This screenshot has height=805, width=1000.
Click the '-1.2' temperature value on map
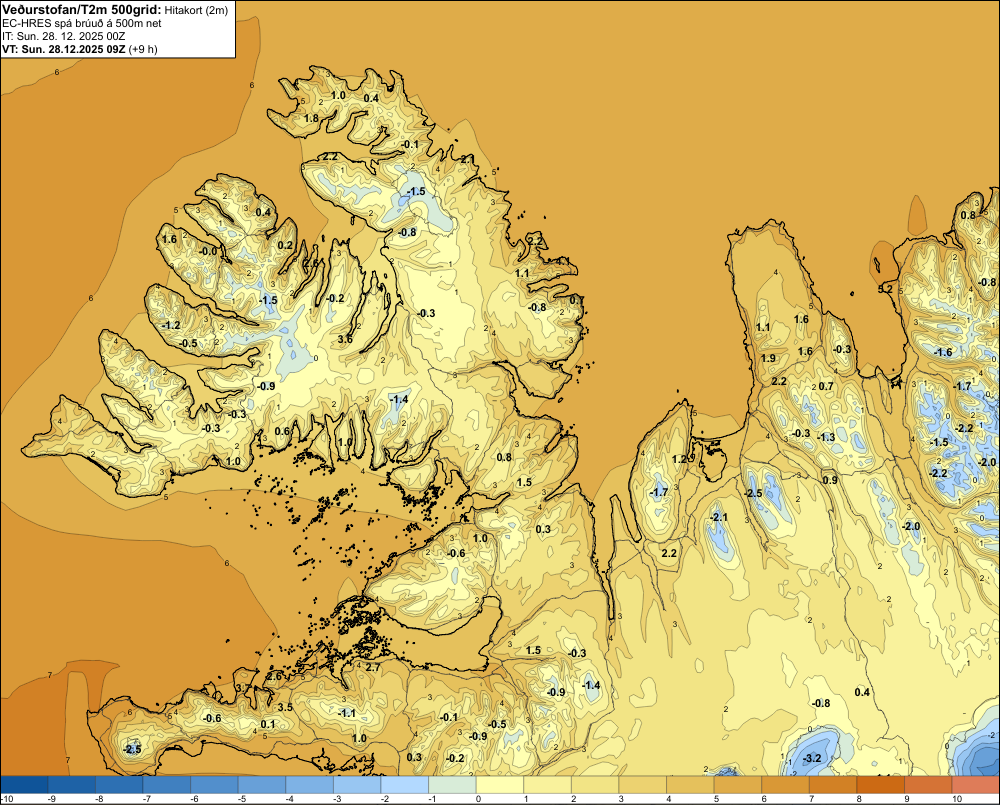(x=171, y=325)
